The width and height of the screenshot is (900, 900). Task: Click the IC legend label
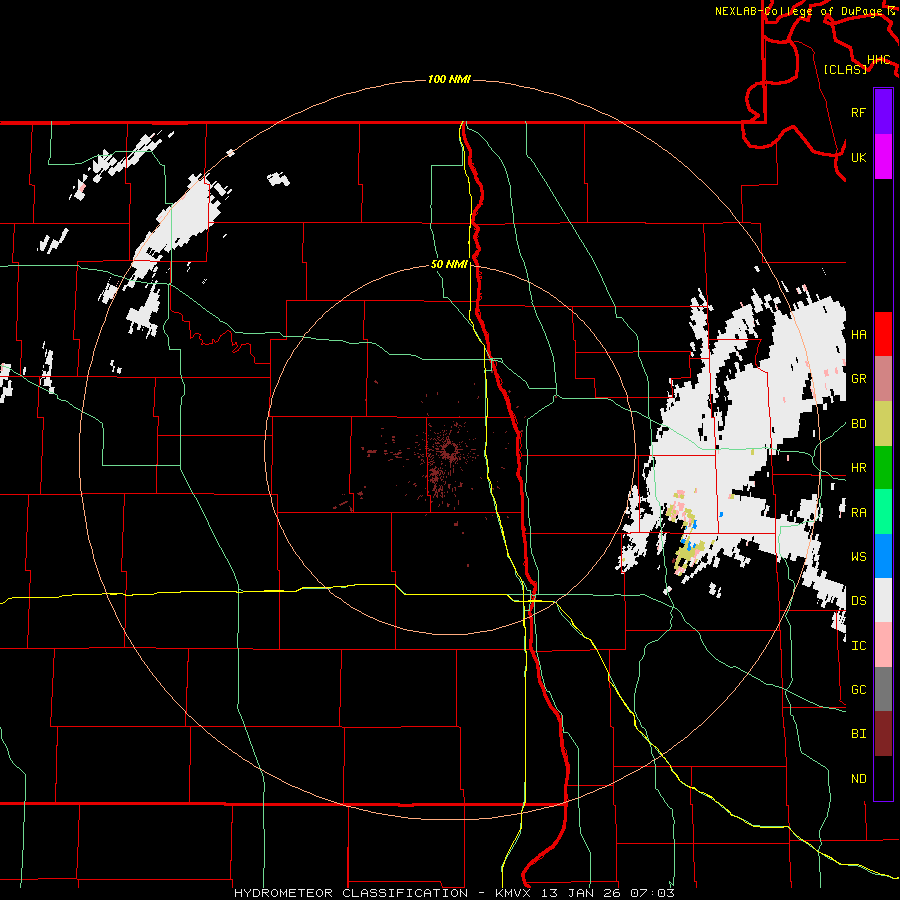pyautogui.click(x=858, y=646)
